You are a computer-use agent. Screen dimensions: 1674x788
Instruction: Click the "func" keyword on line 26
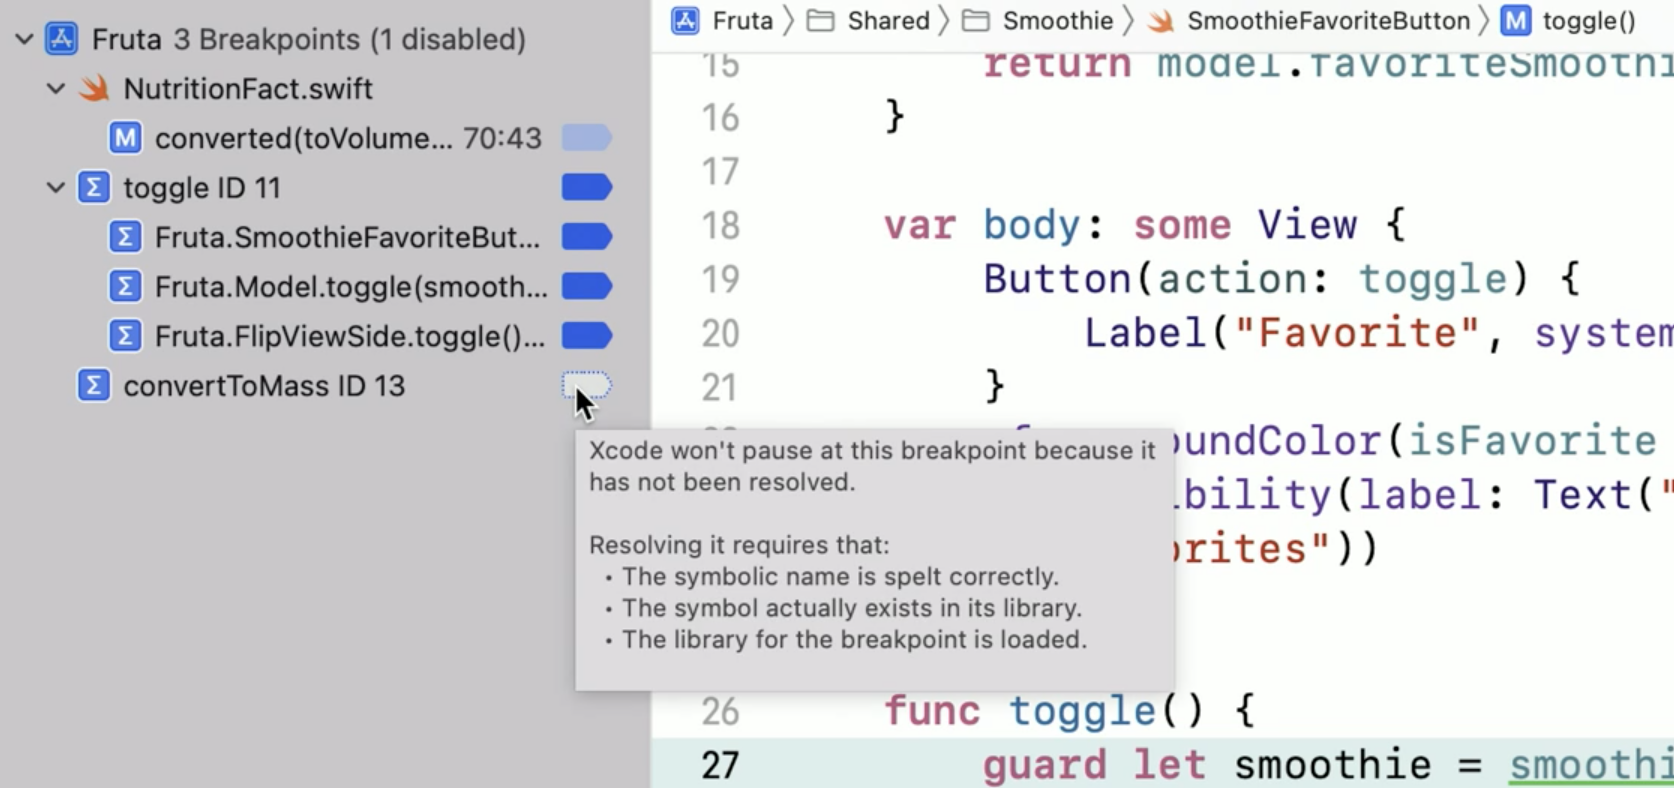pyautogui.click(x=932, y=712)
